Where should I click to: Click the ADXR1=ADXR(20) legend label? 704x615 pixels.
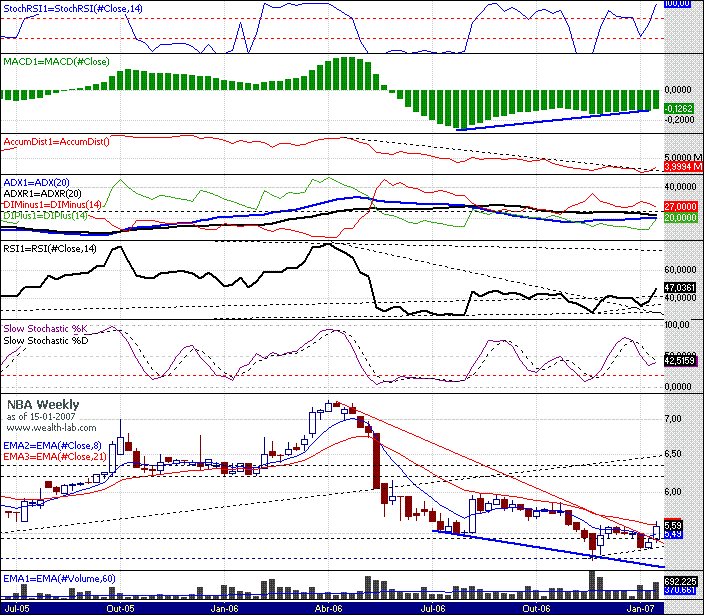point(42,193)
